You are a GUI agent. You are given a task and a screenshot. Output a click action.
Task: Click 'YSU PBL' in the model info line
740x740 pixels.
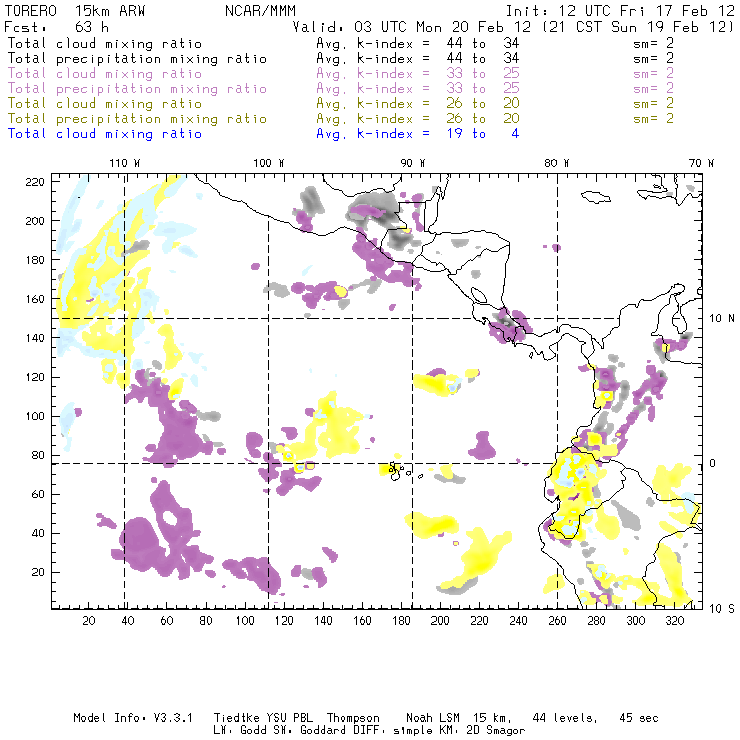[289, 718]
